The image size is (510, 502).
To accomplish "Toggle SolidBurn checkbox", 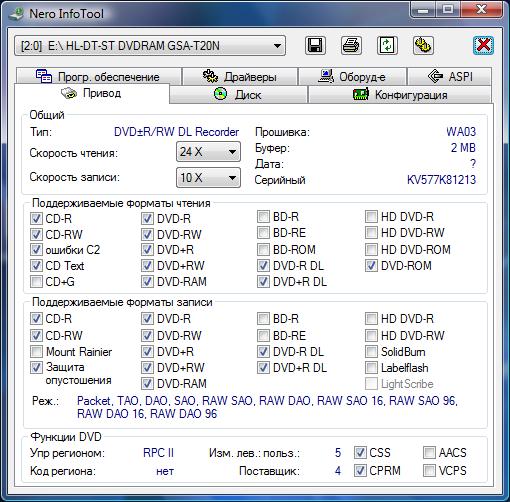I will (371, 351).
